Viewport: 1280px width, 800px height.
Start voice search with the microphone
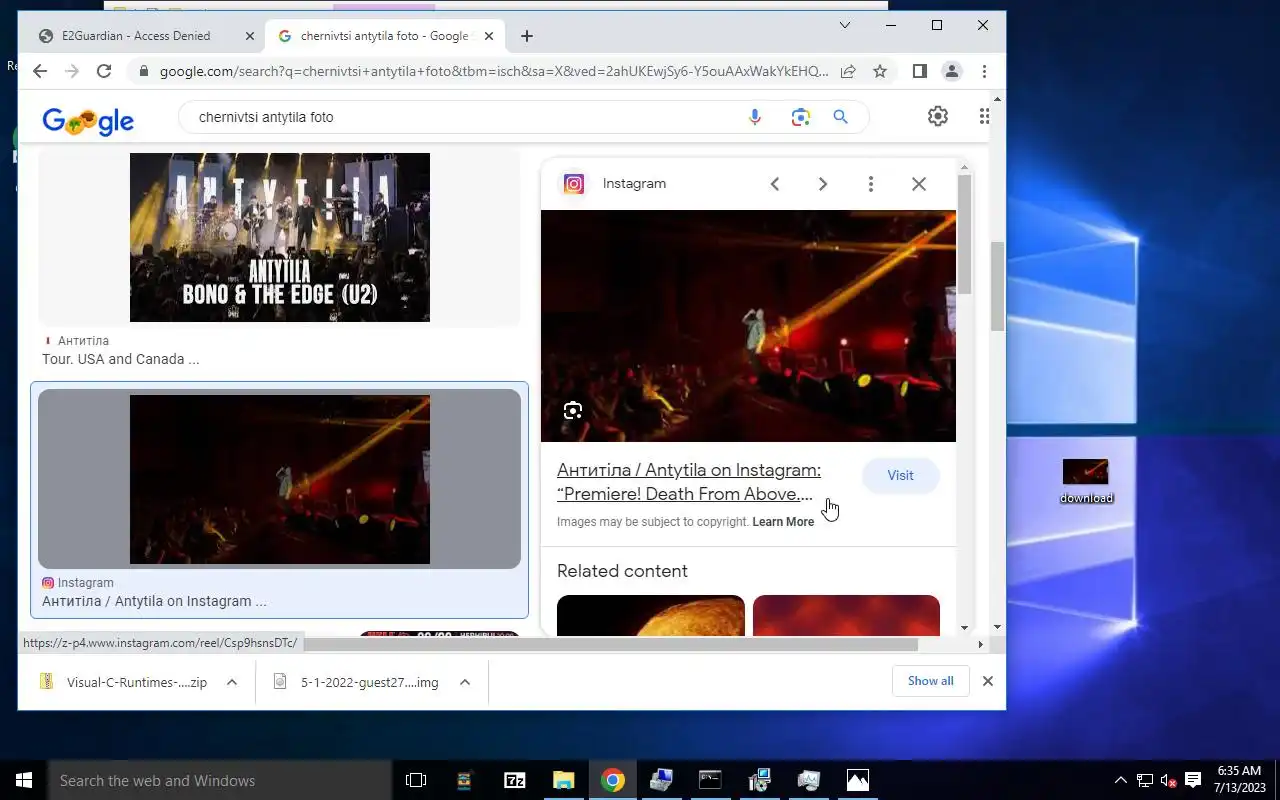pos(755,117)
